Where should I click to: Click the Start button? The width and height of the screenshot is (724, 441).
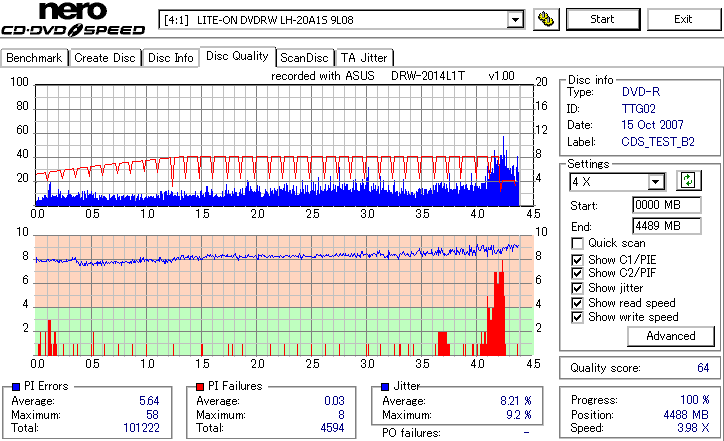pyautogui.click(x=603, y=19)
